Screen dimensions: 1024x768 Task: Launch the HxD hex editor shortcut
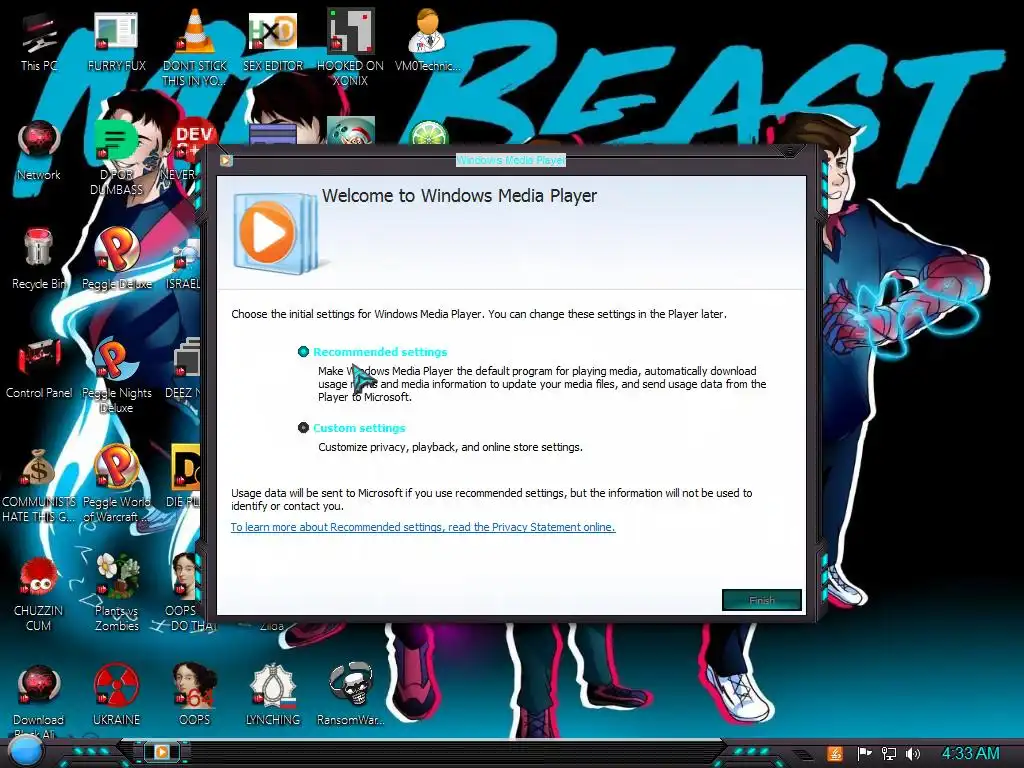coord(272,43)
